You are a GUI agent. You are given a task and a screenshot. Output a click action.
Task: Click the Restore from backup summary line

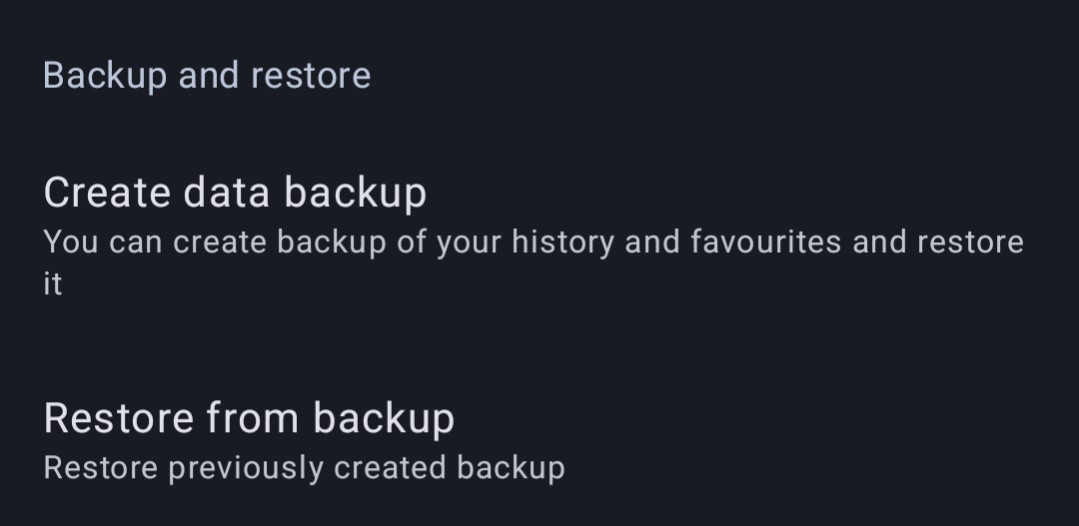click(x=304, y=467)
